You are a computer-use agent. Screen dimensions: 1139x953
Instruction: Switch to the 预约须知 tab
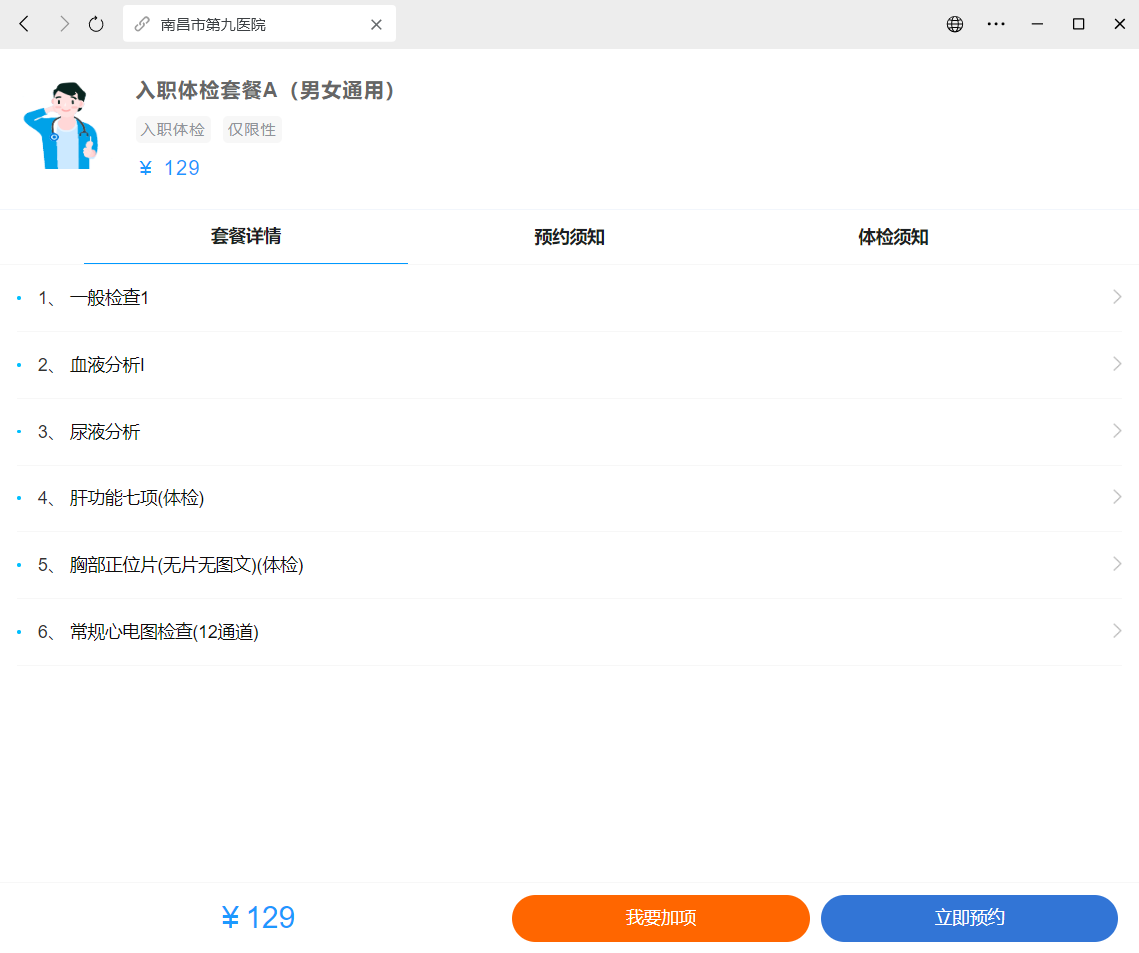coord(570,237)
